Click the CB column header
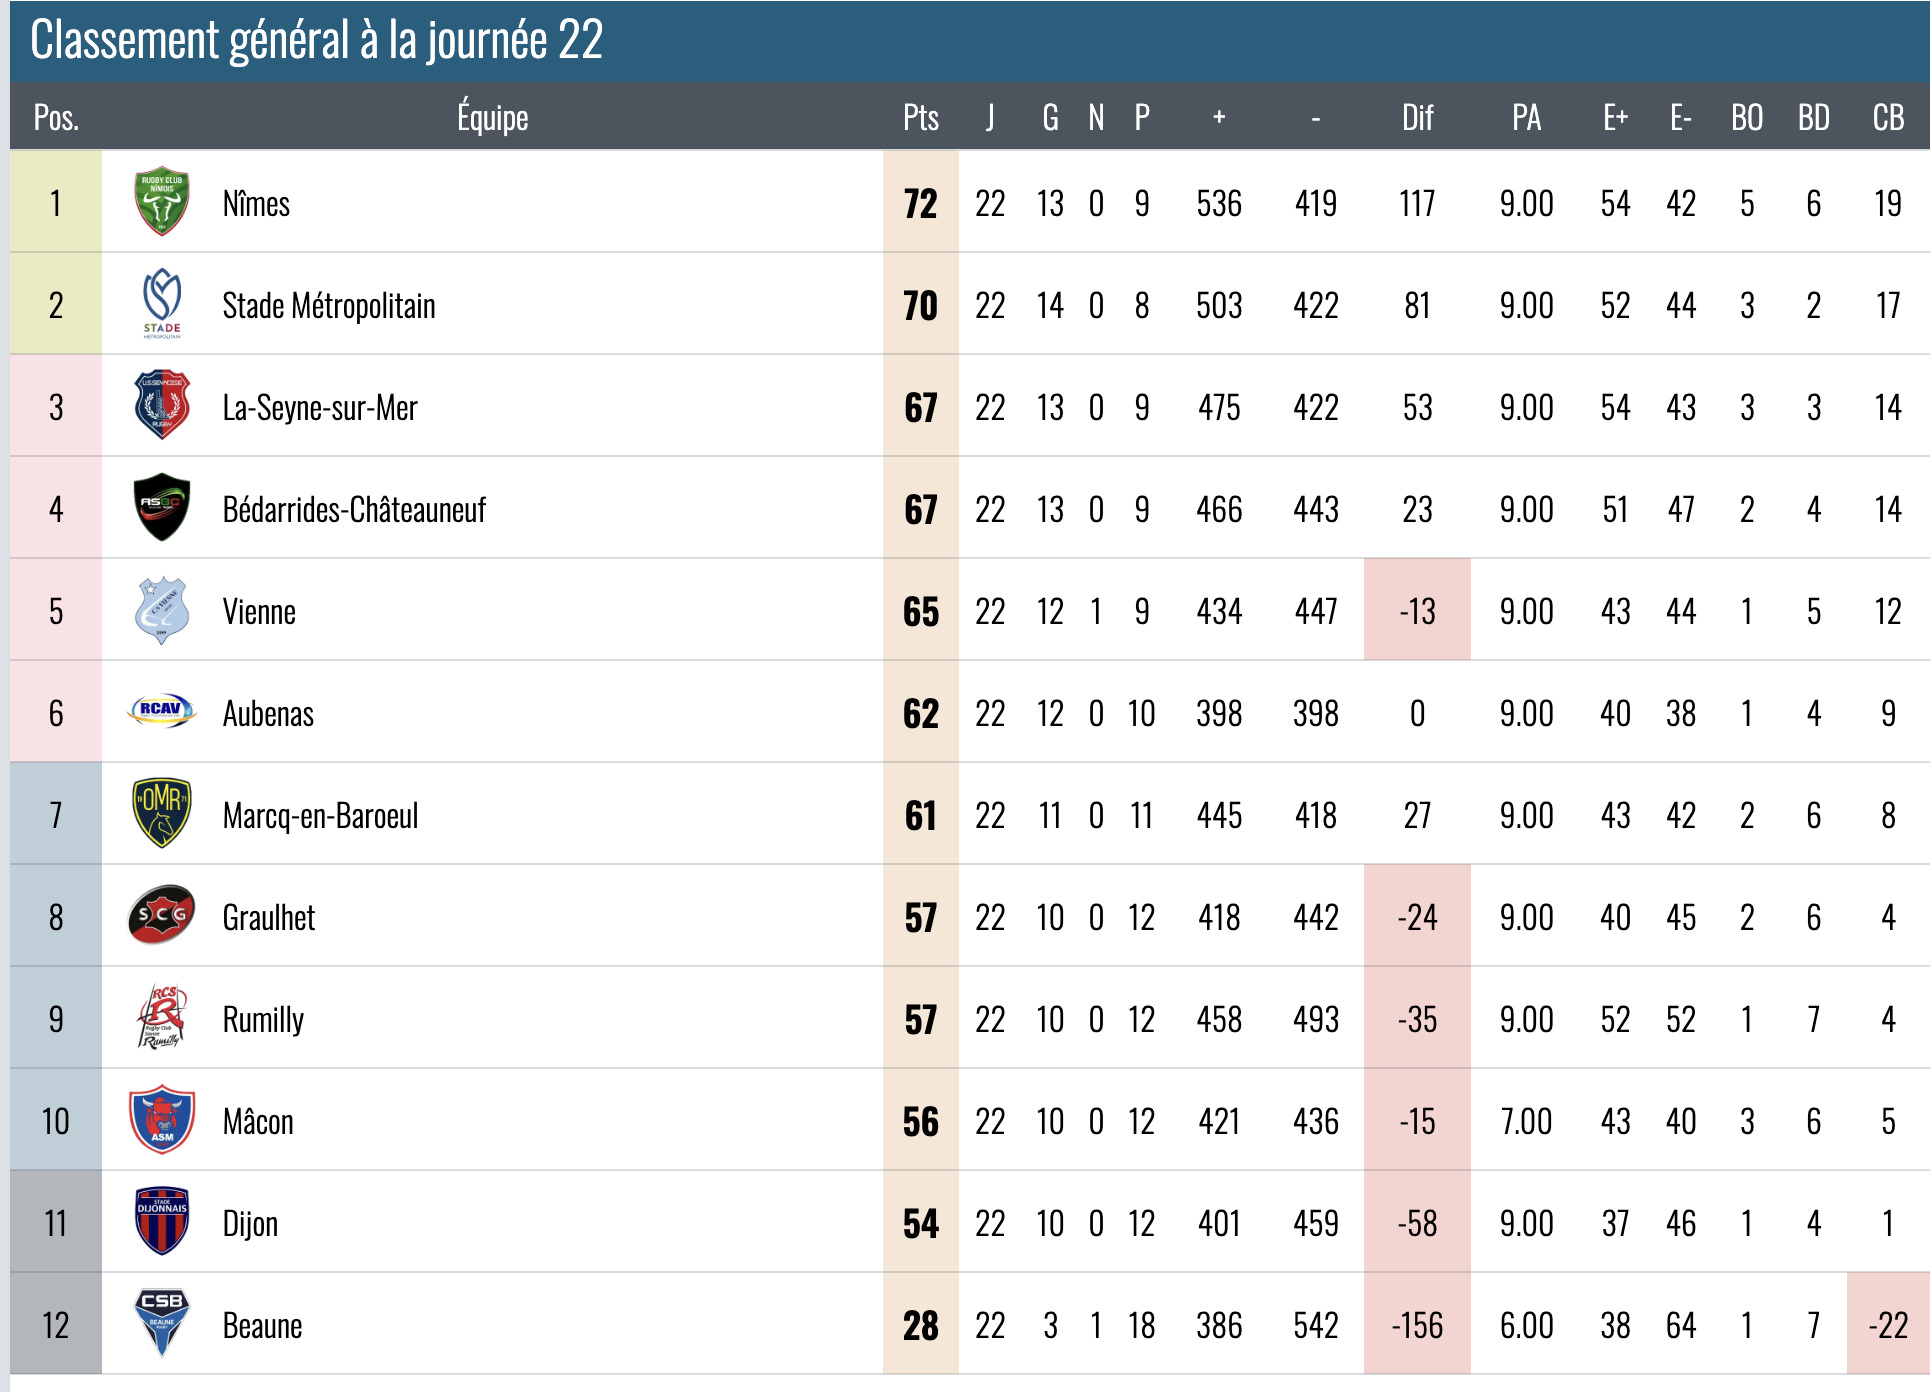Screen dimensions: 1932x1392 [1888, 118]
